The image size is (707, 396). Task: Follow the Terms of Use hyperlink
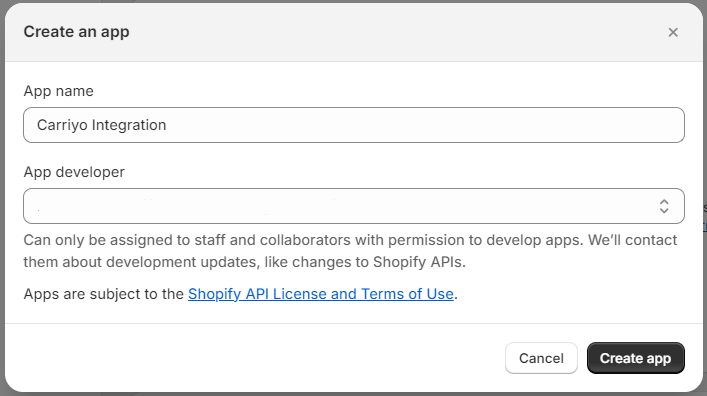pos(321,294)
